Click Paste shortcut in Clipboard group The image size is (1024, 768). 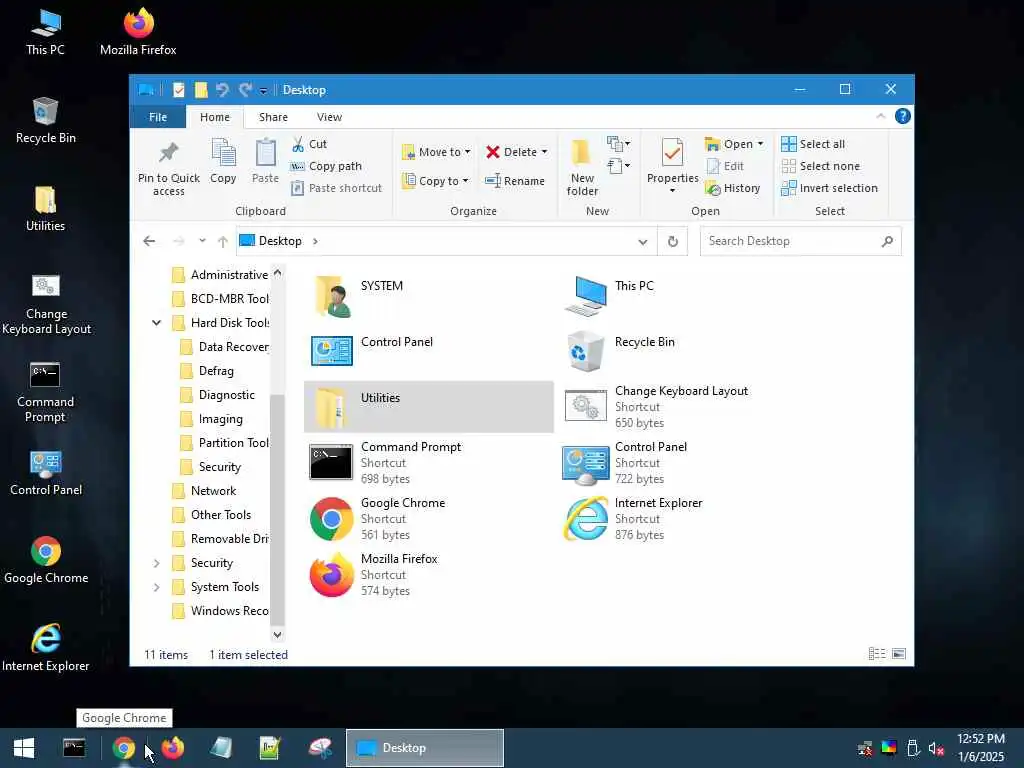(336, 188)
